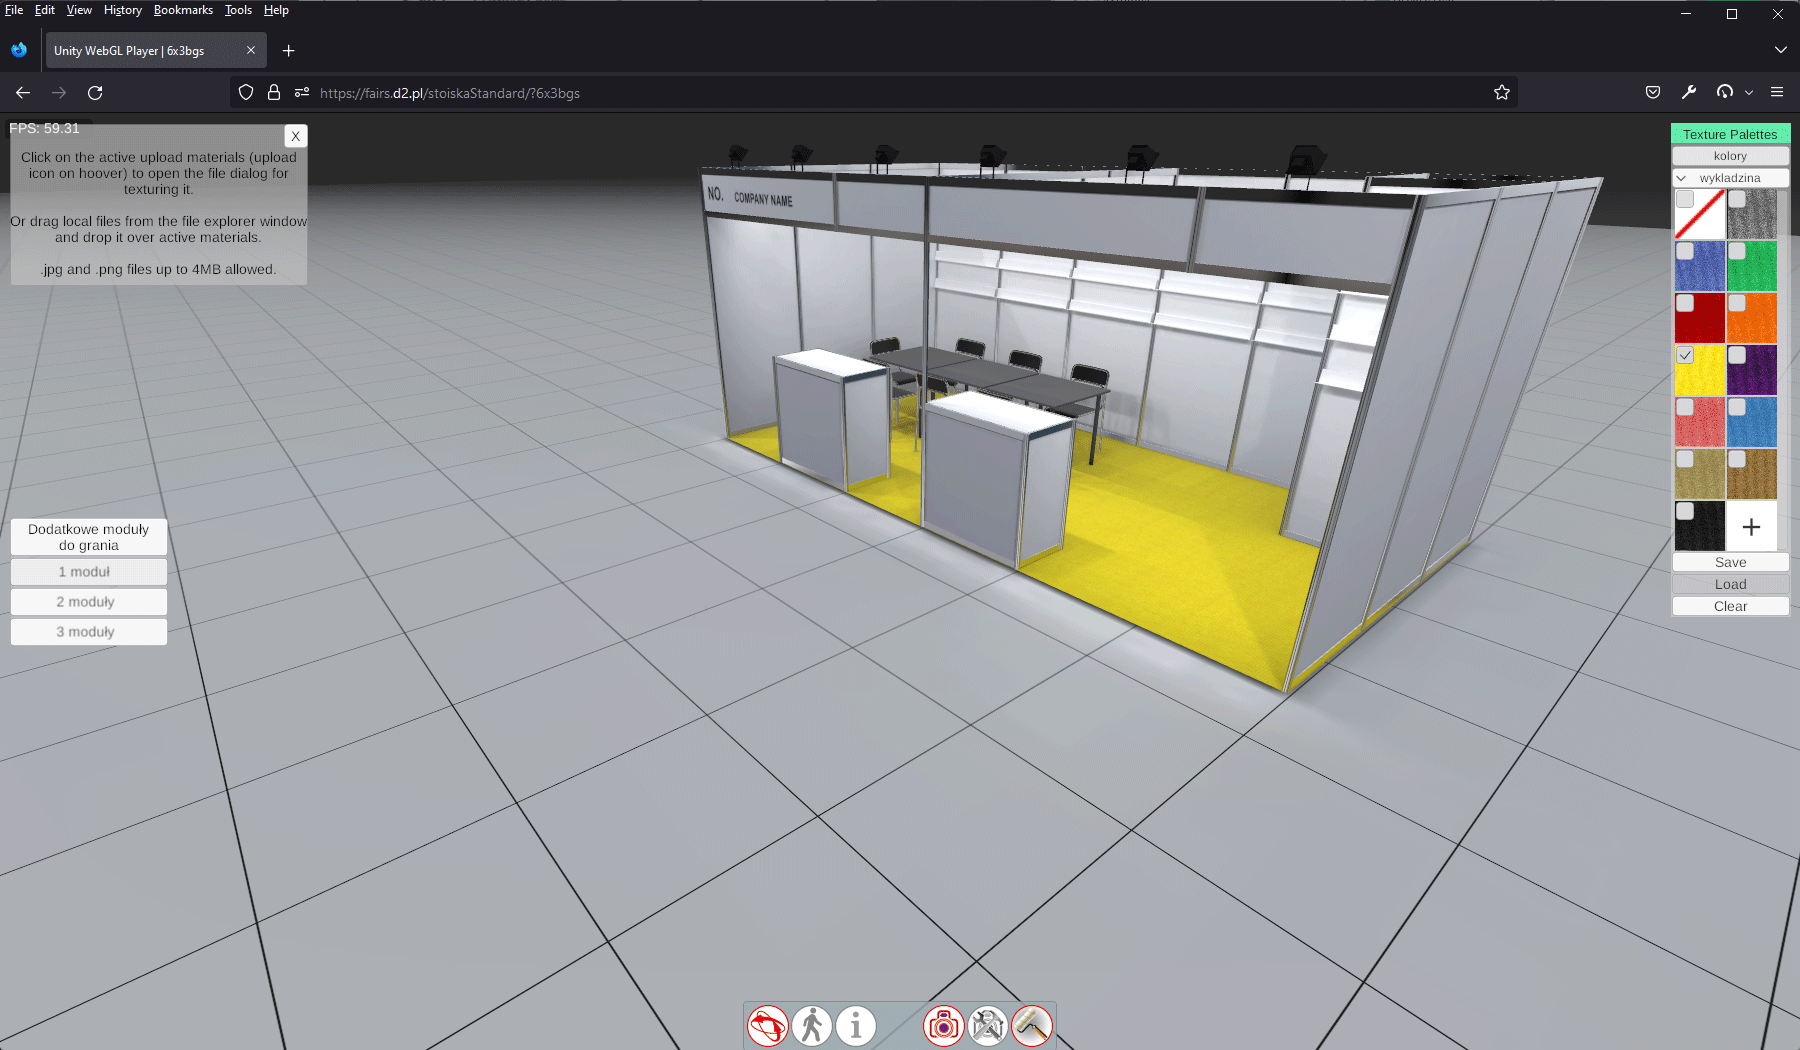
Task: Uncheck the yellow carpet texture checkbox
Action: pyautogui.click(x=1685, y=355)
